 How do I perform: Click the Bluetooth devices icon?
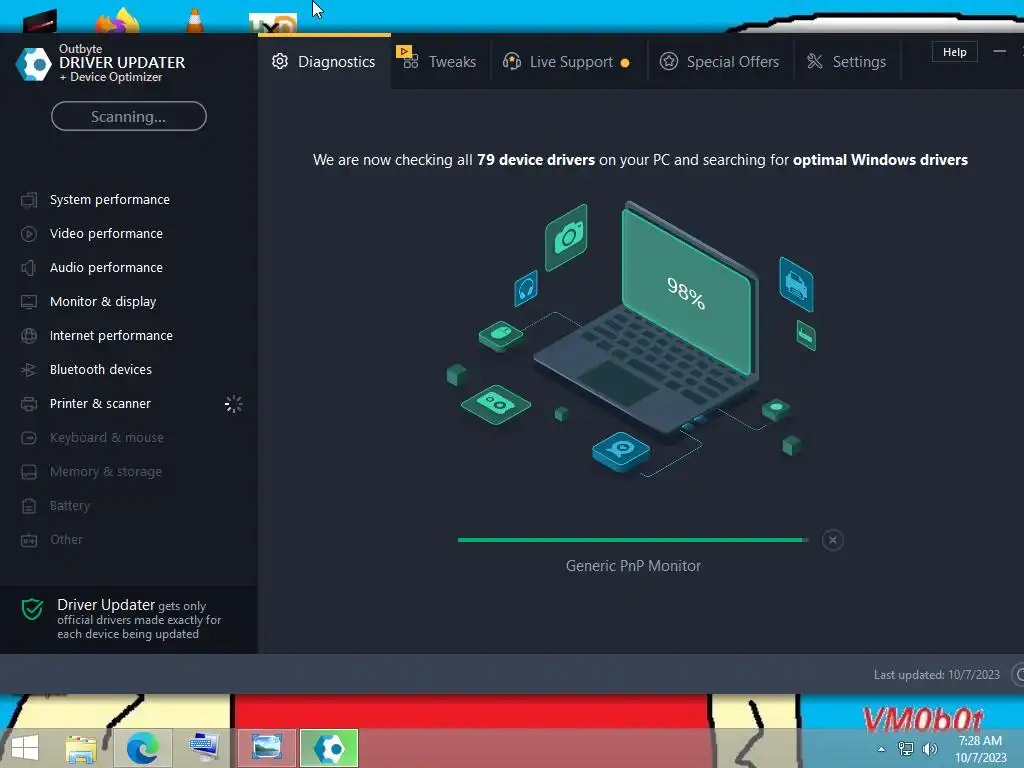29,370
